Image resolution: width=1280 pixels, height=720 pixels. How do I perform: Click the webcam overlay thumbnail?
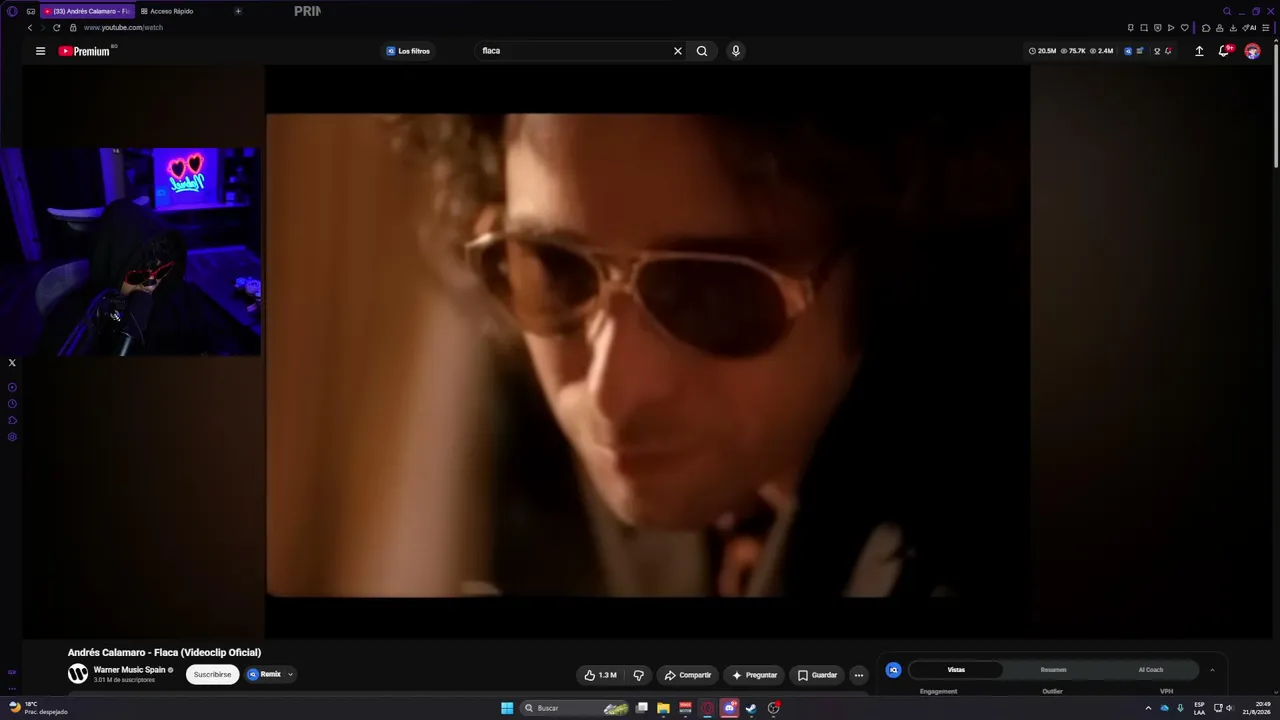(x=131, y=252)
